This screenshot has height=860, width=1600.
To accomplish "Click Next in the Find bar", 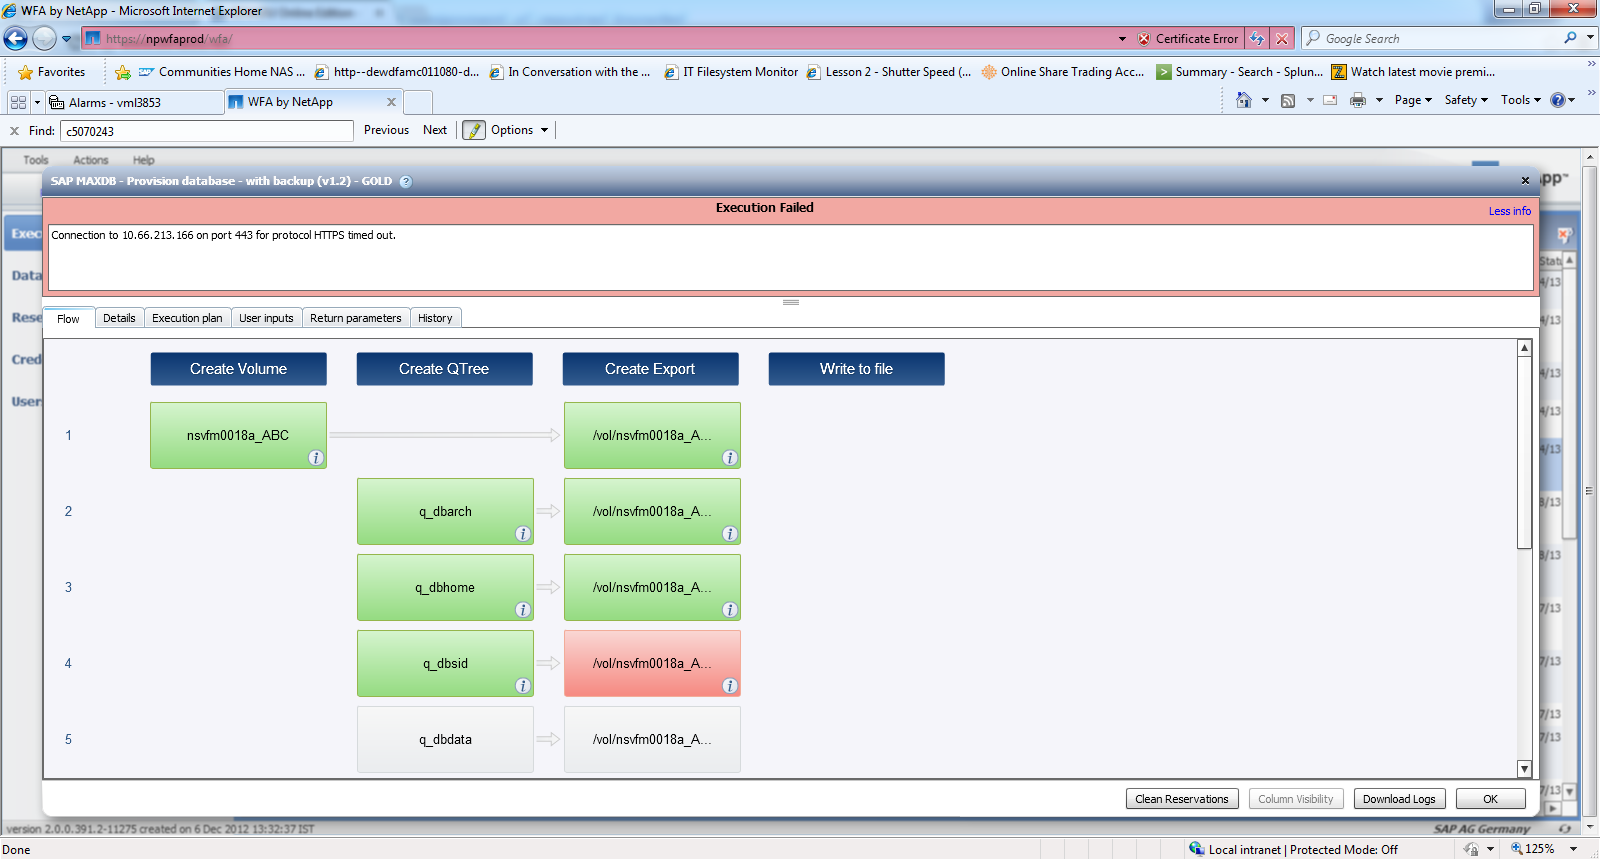I will click(x=435, y=130).
